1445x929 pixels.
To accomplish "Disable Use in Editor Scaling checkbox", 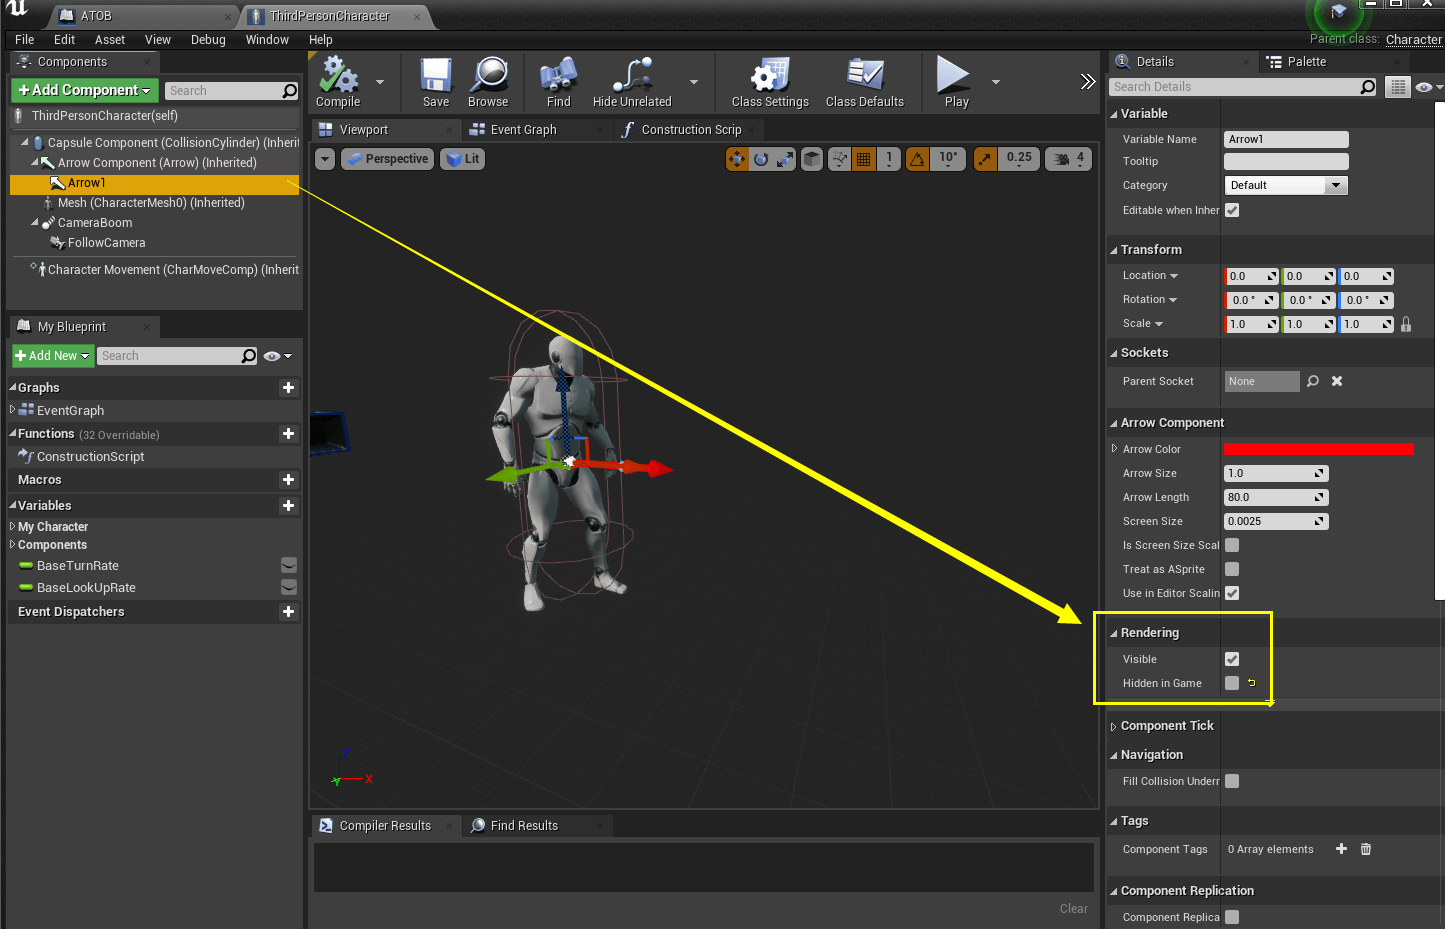I will click(x=1232, y=593).
